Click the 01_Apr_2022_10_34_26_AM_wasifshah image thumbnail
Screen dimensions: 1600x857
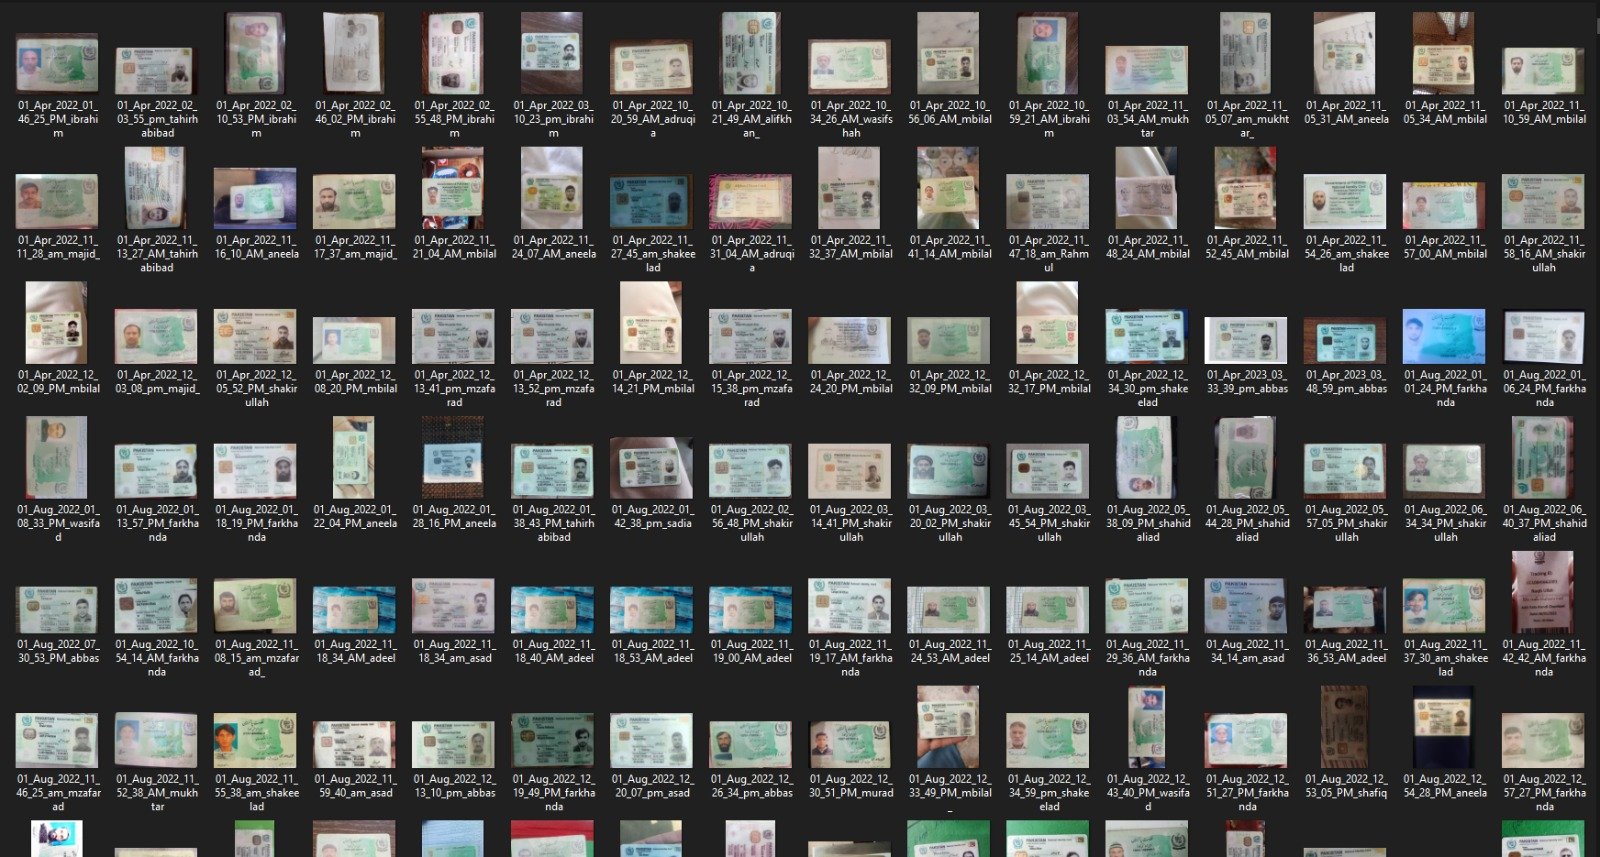tap(850, 66)
